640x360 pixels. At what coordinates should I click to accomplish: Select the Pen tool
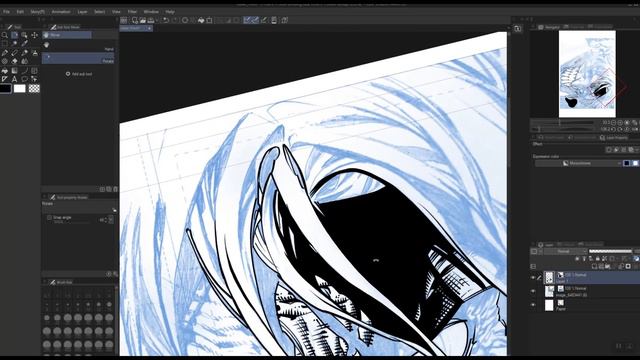[x=4, y=53]
